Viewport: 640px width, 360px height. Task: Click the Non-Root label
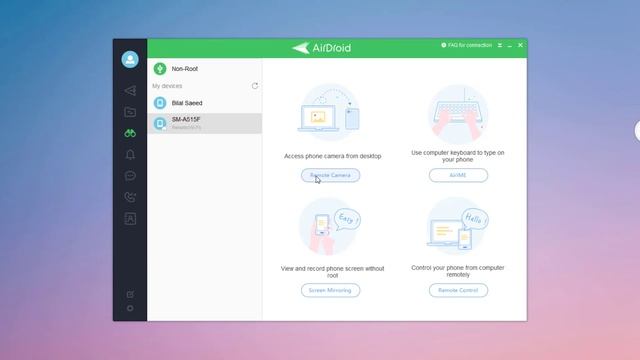(184, 69)
